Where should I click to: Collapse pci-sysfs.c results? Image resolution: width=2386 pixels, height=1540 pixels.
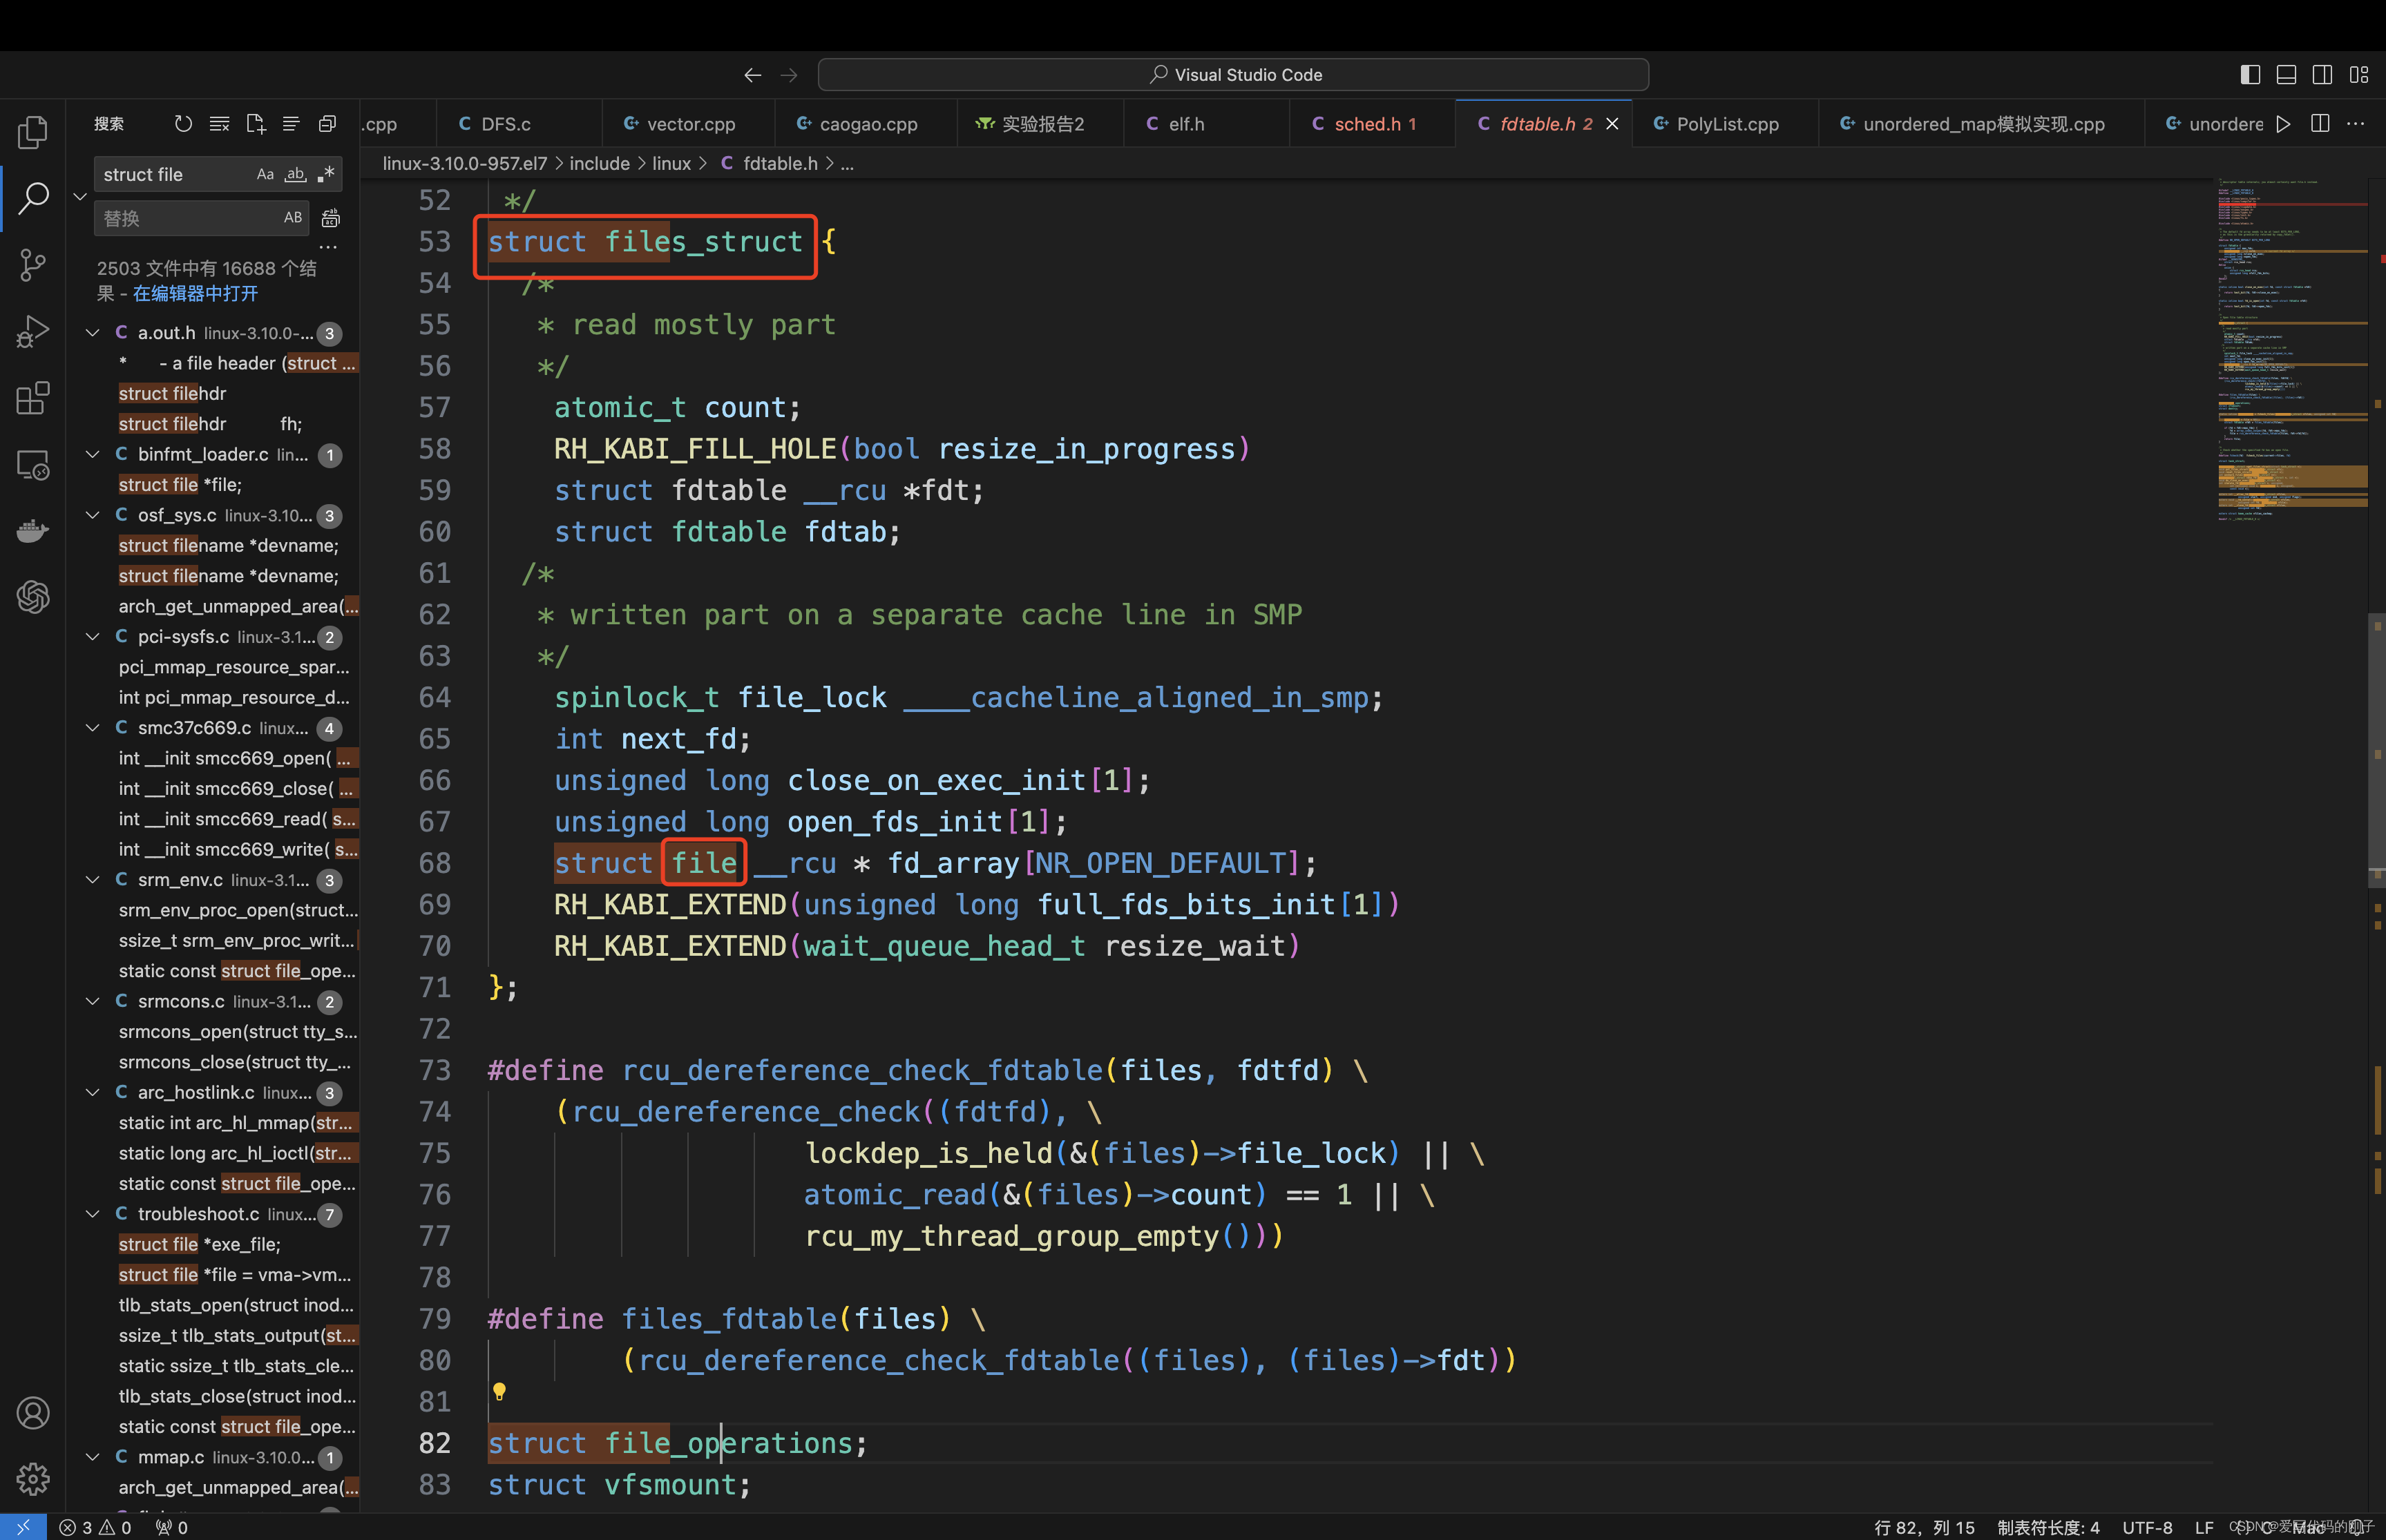(93, 636)
